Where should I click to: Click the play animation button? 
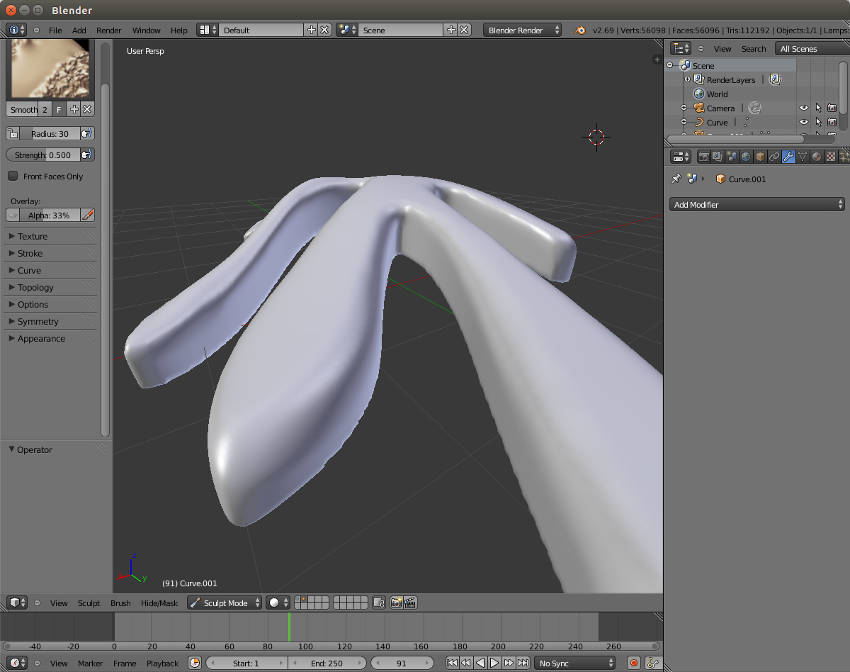point(494,663)
